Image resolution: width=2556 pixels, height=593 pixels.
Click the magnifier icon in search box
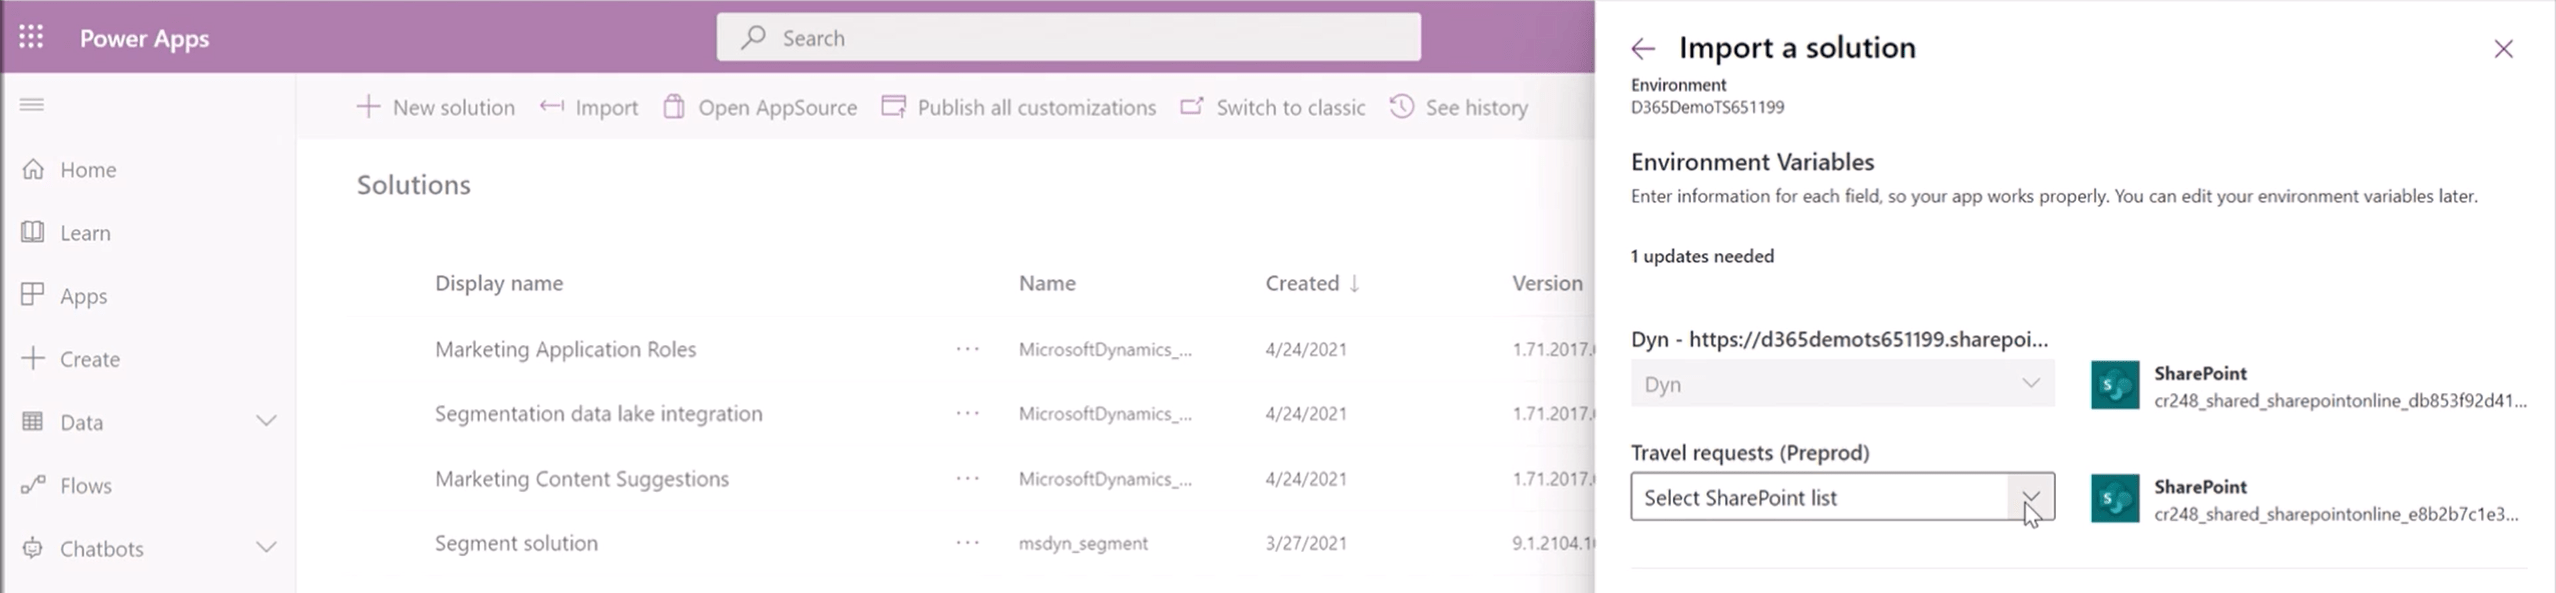click(x=753, y=37)
